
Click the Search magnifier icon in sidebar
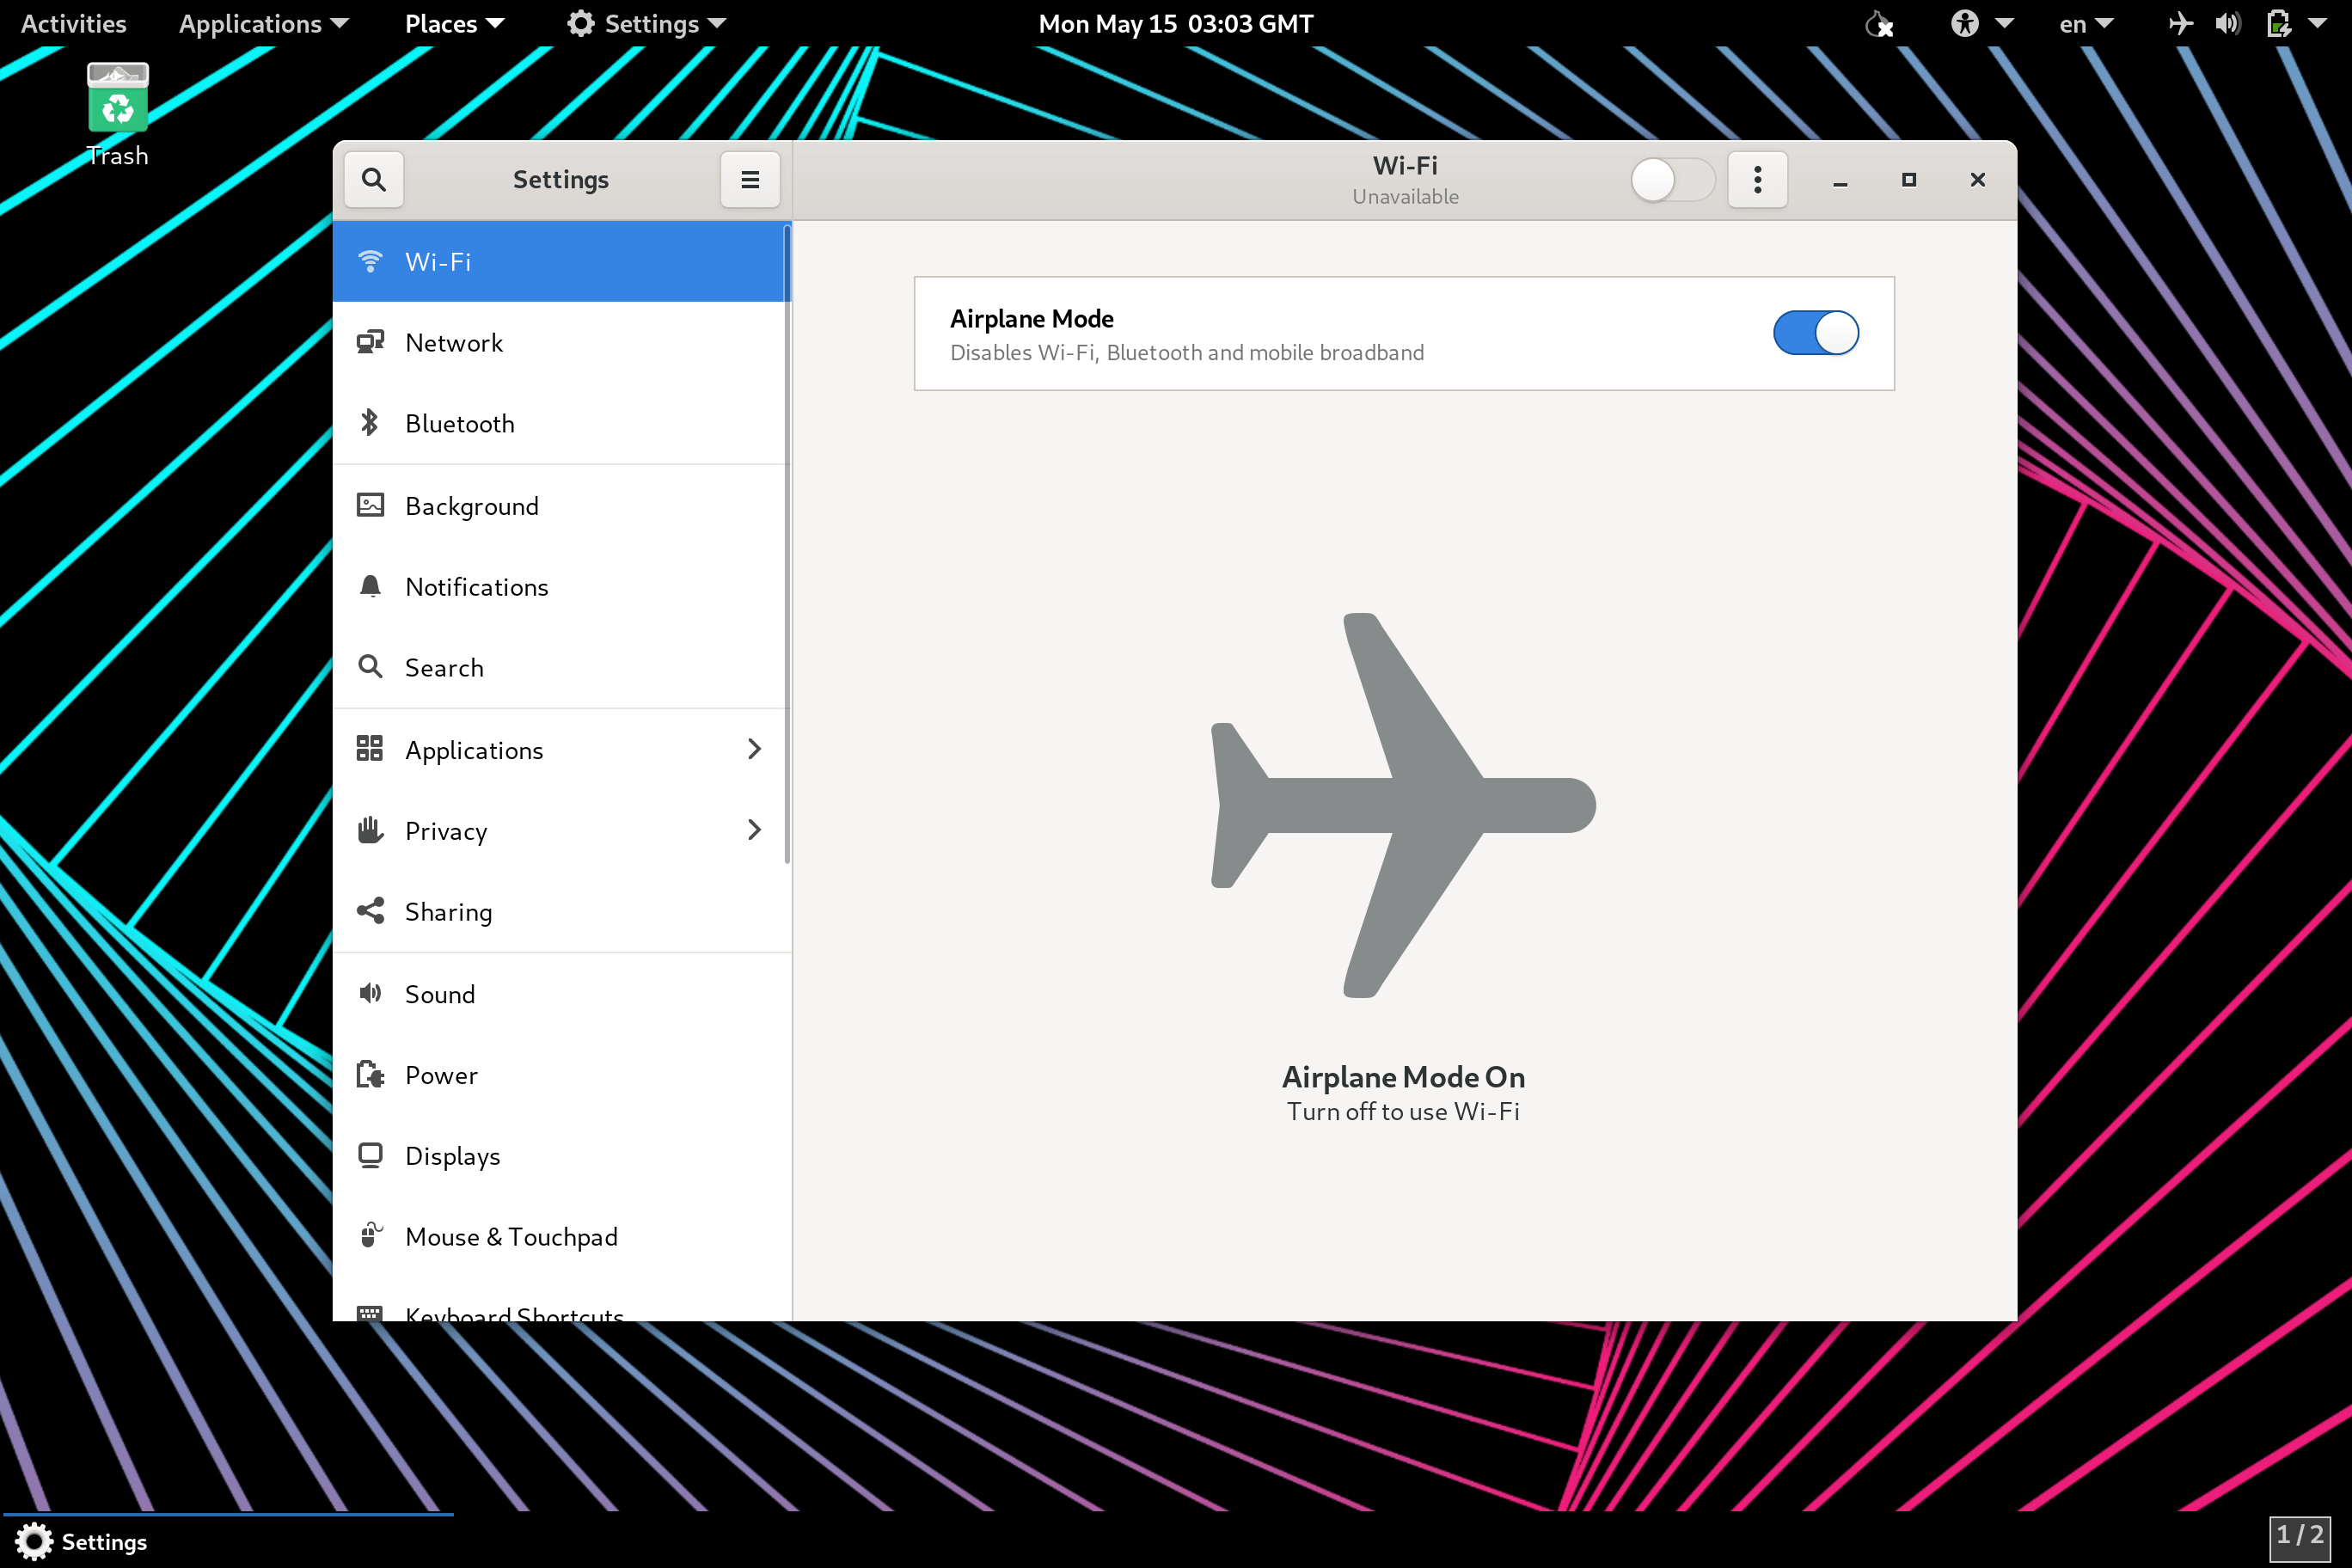(370, 667)
